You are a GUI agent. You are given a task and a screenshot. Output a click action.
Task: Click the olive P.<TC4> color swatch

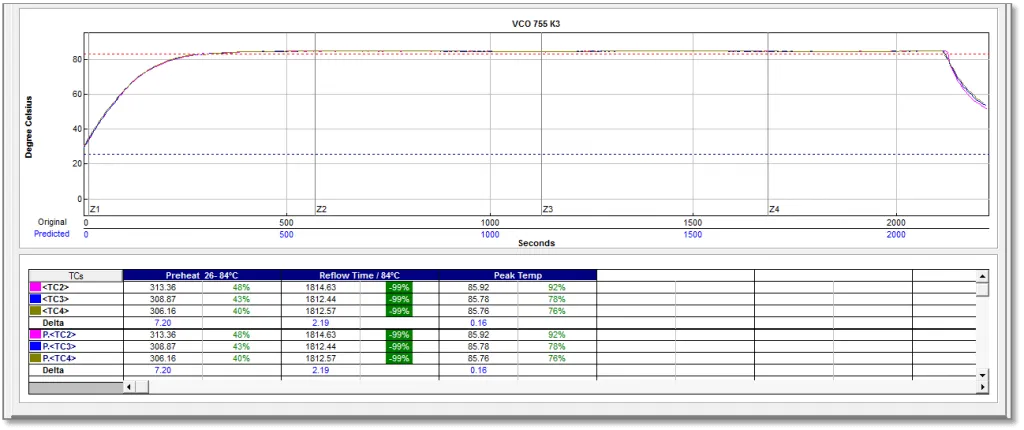click(35, 358)
